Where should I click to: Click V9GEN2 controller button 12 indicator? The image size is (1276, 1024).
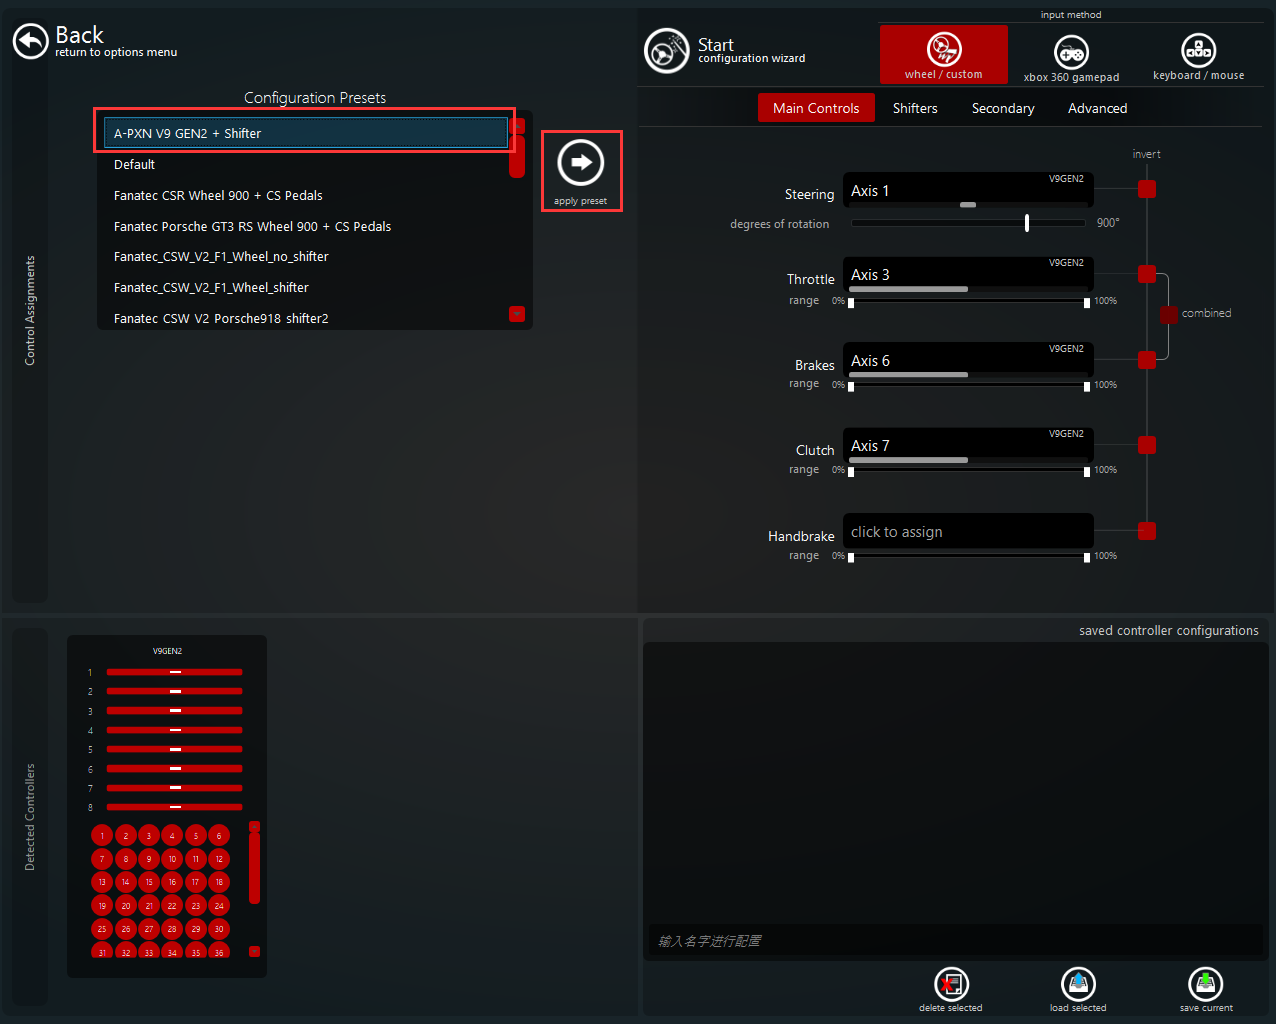pyautogui.click(x=219, y=859)
